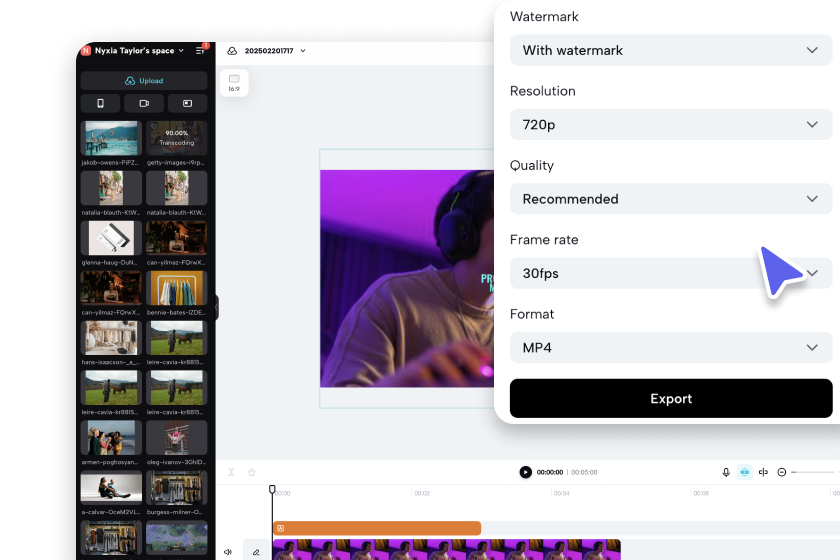Click the video preview canvas image

tap(407, 279)
